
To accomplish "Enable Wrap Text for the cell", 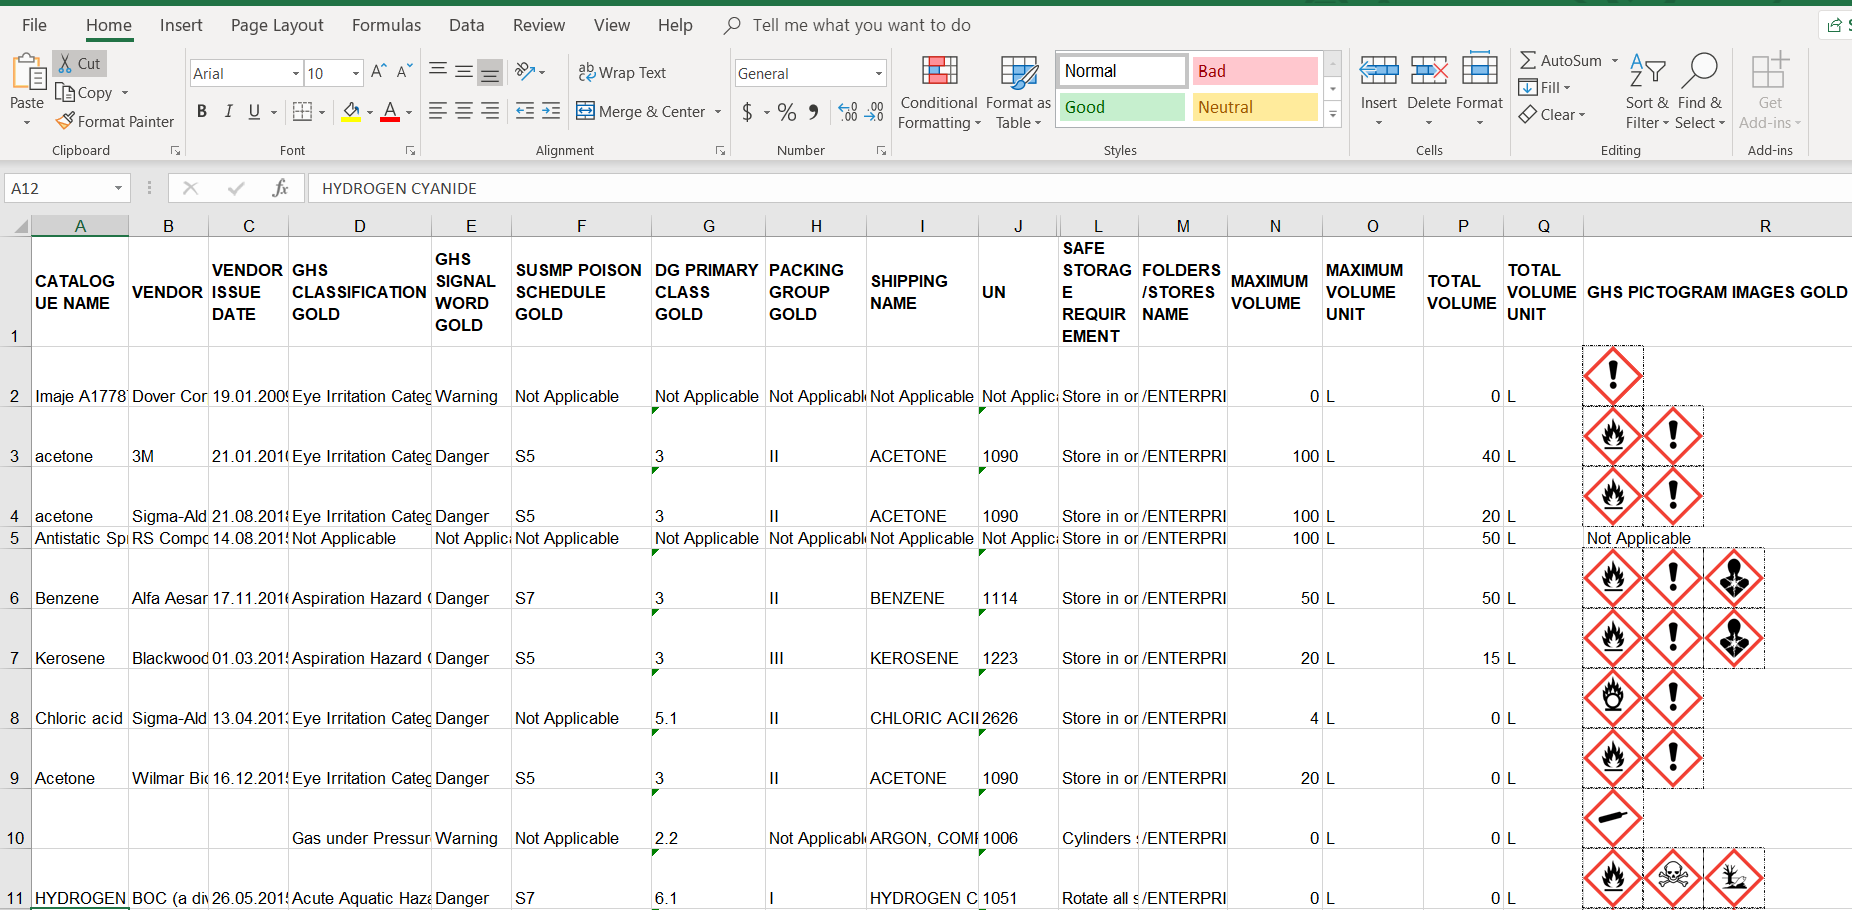I will point(623,72).
